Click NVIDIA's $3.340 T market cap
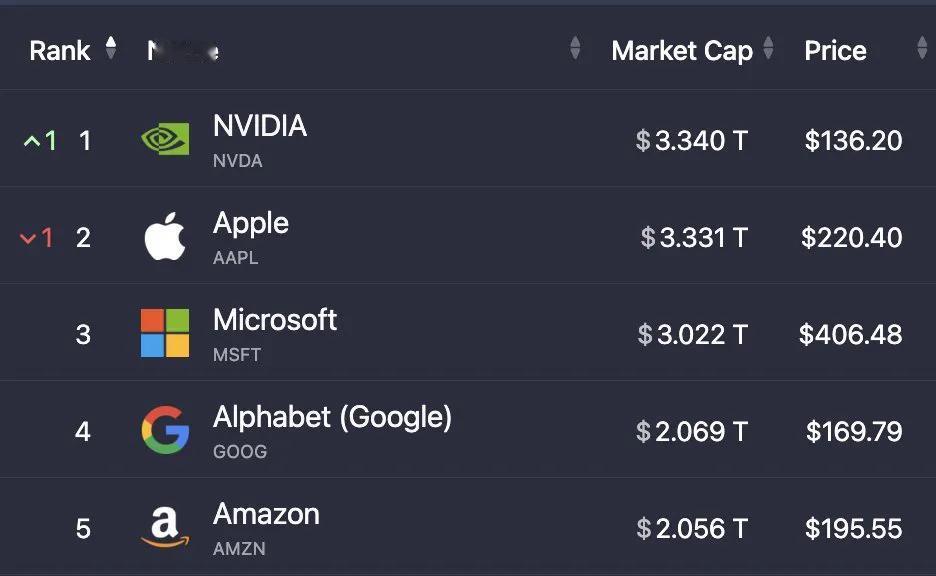 click(691, 141)
